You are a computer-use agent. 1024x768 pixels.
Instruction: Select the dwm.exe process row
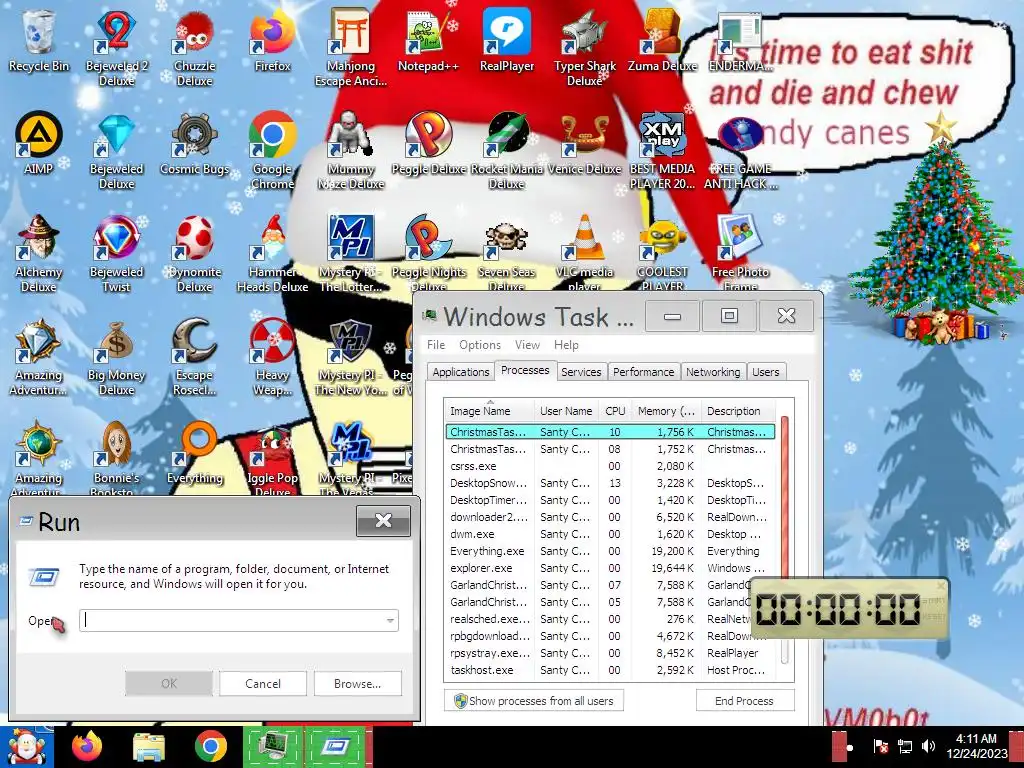pos(610,534)
